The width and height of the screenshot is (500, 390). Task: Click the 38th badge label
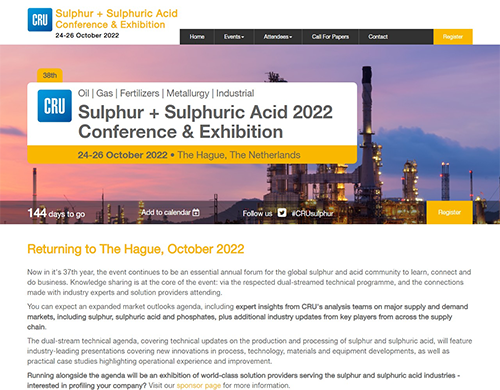[x=50, y=75]
